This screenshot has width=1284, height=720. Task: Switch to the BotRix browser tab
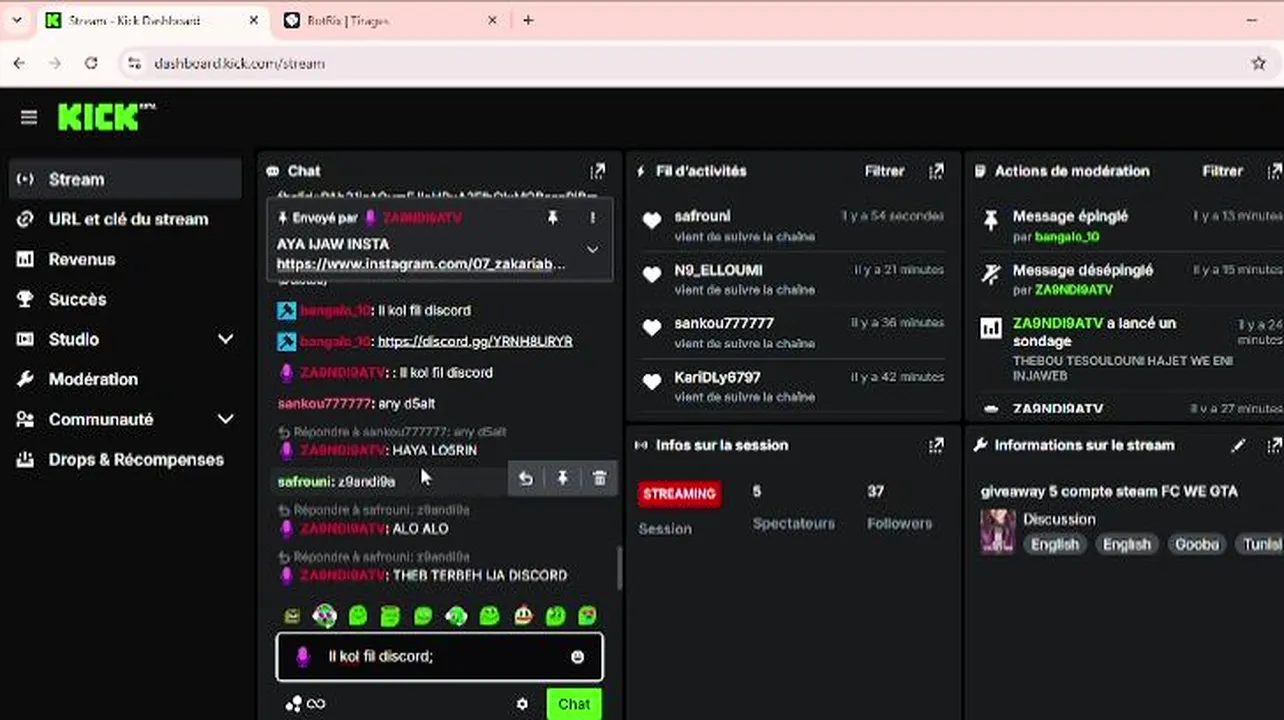point(391,20)
